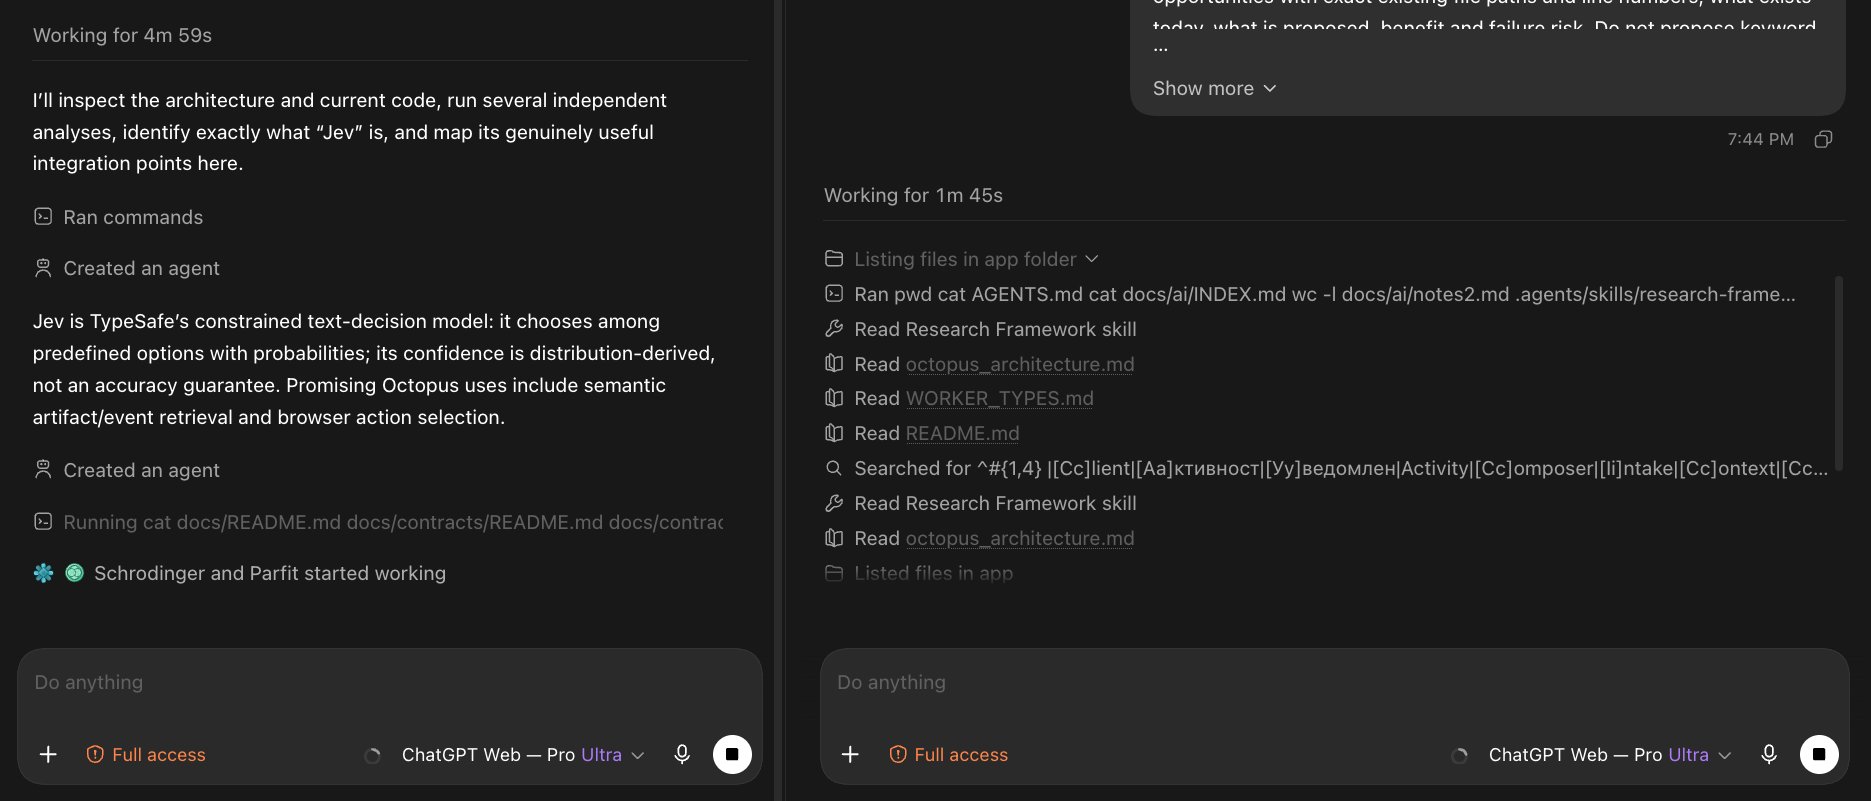Open the model dropdown in the right composer
The width and height of the screenshot is (1871, 801).
tap(1610, 755)
